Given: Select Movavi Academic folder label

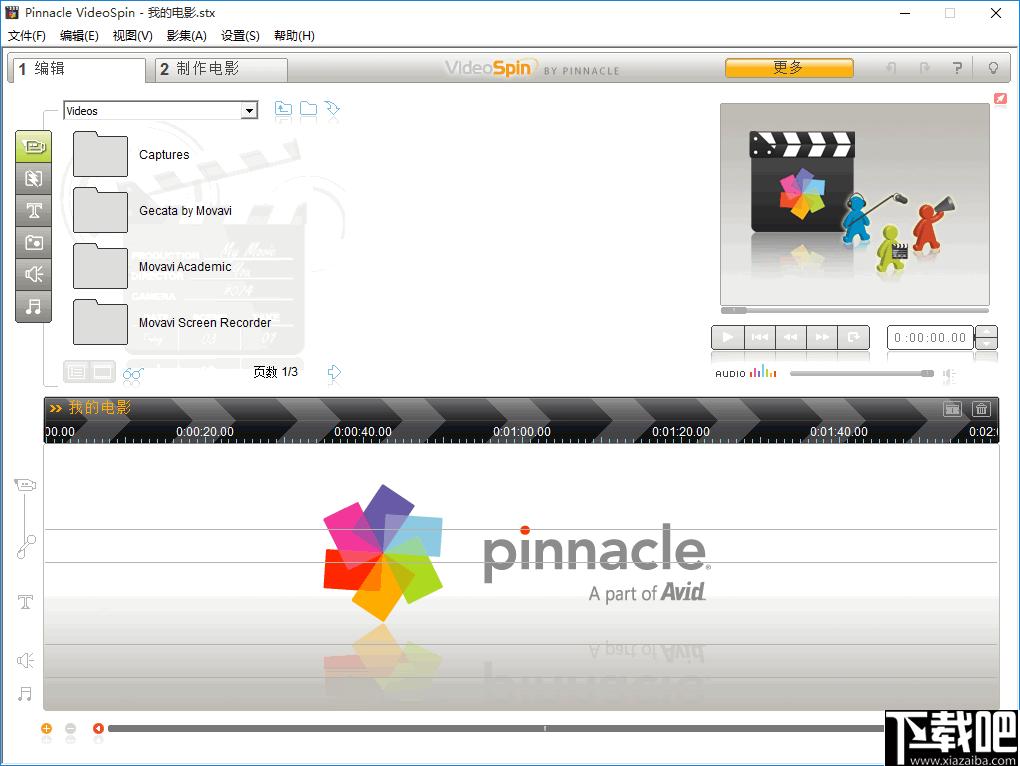Looking at the screenshot, I should pos(185,267).
